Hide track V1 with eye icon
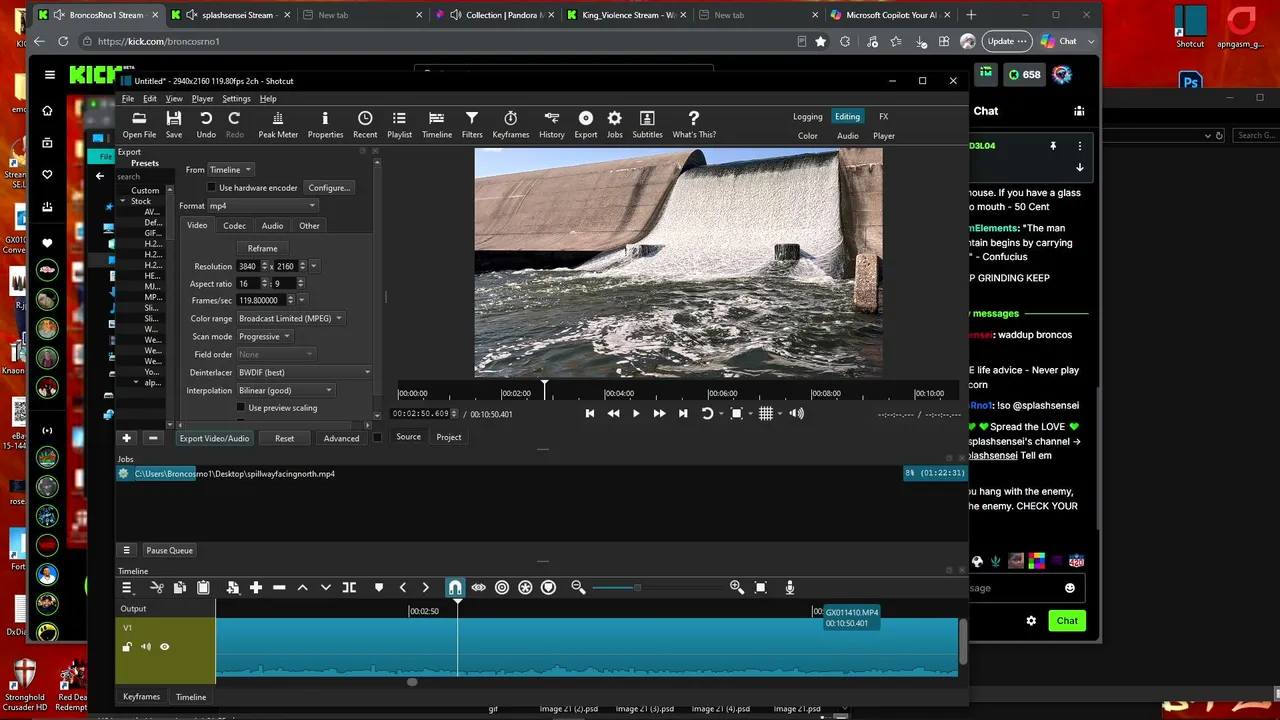 [x=165, y=647]
